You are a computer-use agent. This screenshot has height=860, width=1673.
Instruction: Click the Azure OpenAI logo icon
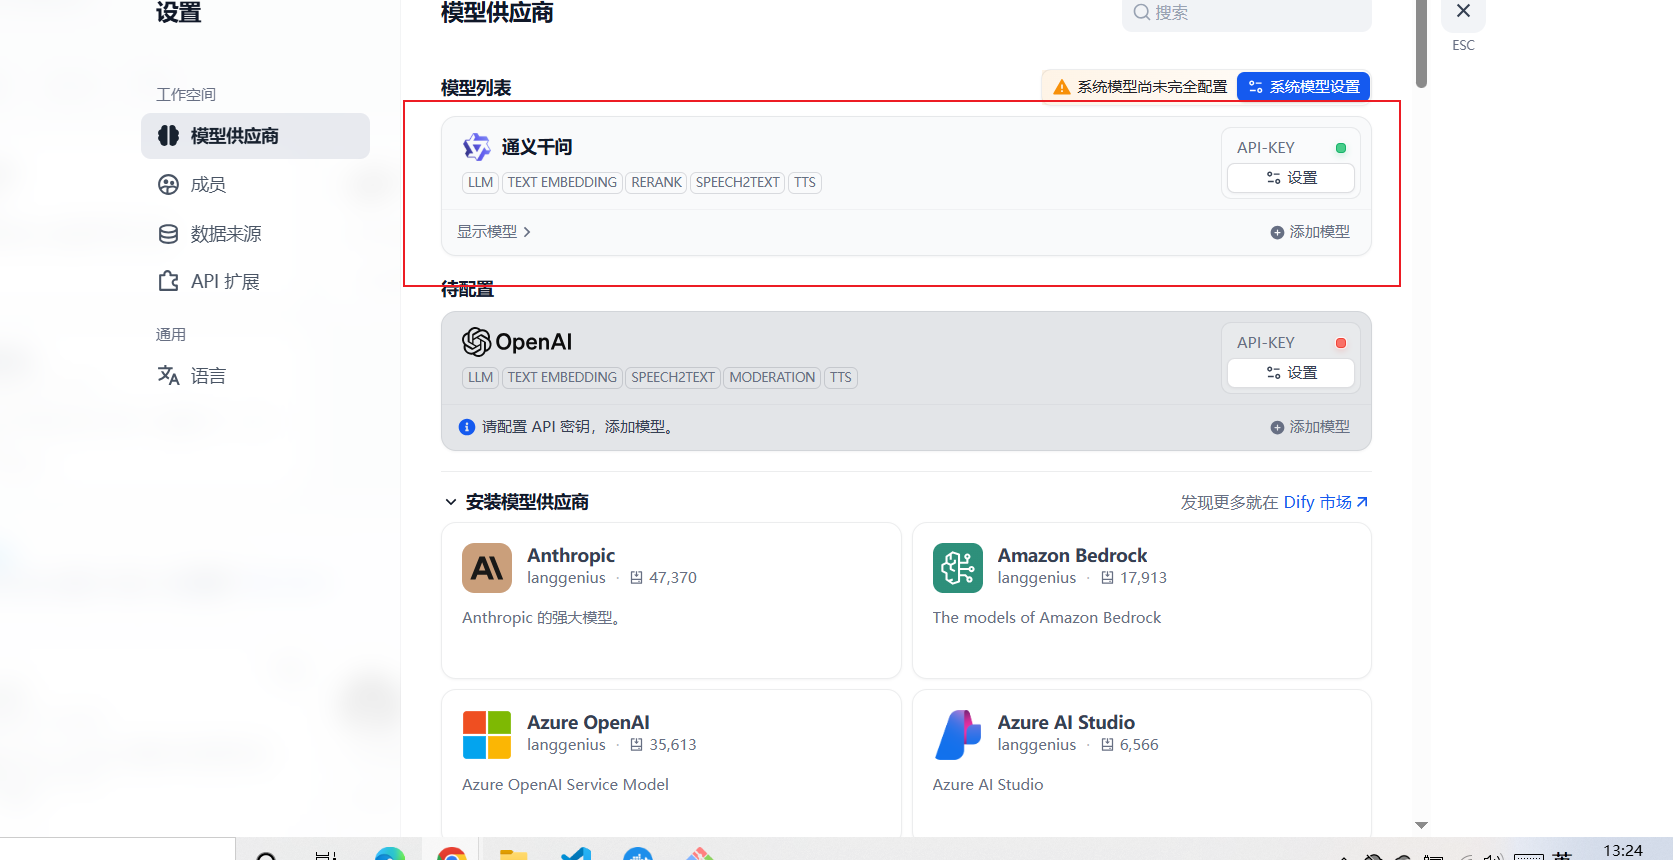point(487,735)
